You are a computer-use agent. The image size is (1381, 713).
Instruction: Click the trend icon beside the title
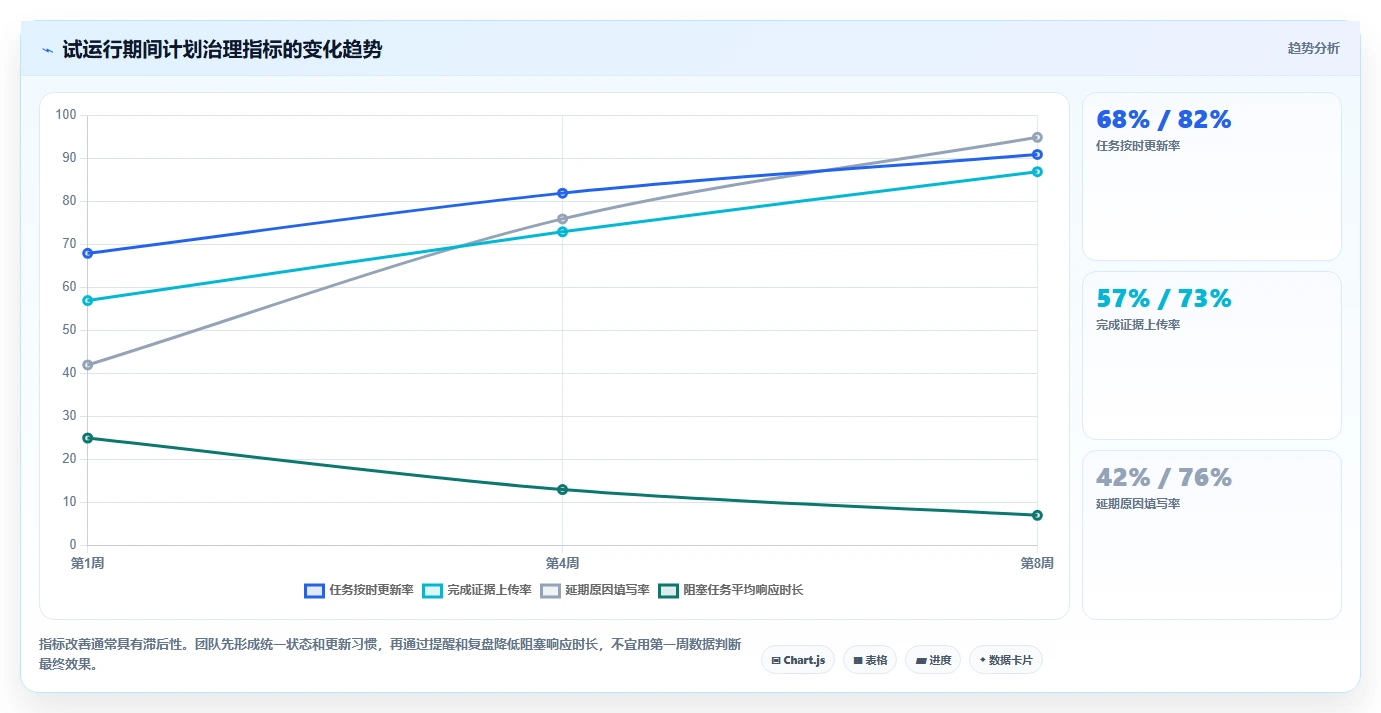tap(48, 50)
